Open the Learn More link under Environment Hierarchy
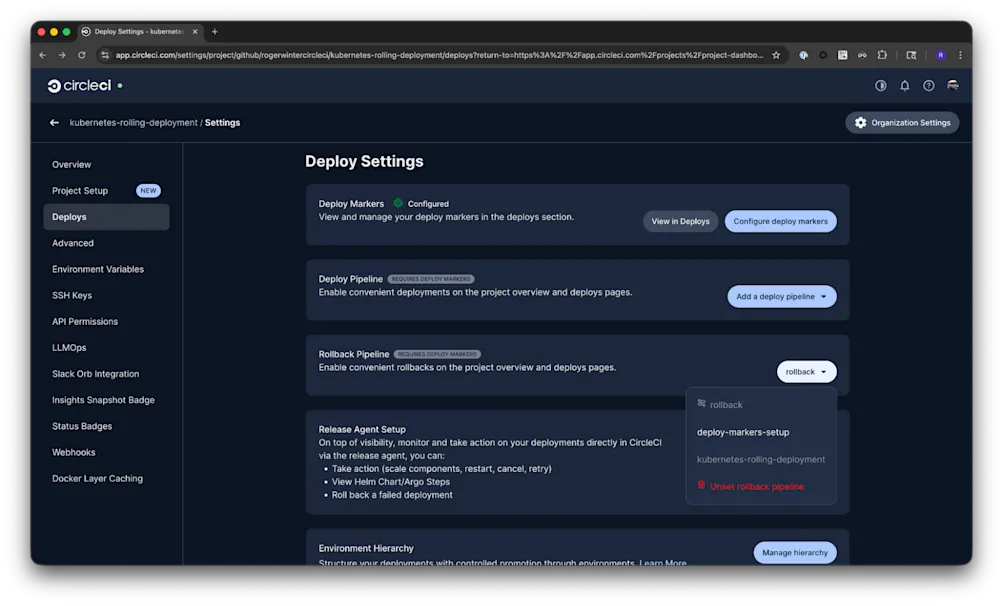1003x606 pixels. [665, 562]
